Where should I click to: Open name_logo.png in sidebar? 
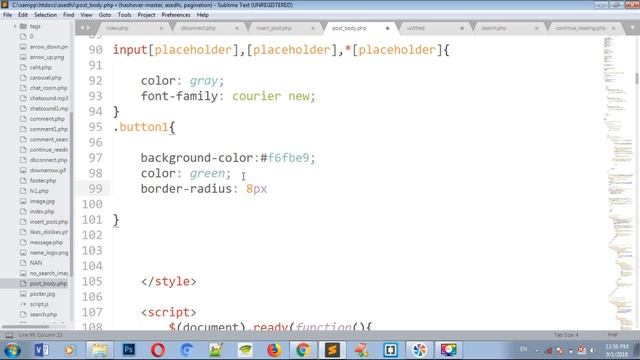coord(49,253)
